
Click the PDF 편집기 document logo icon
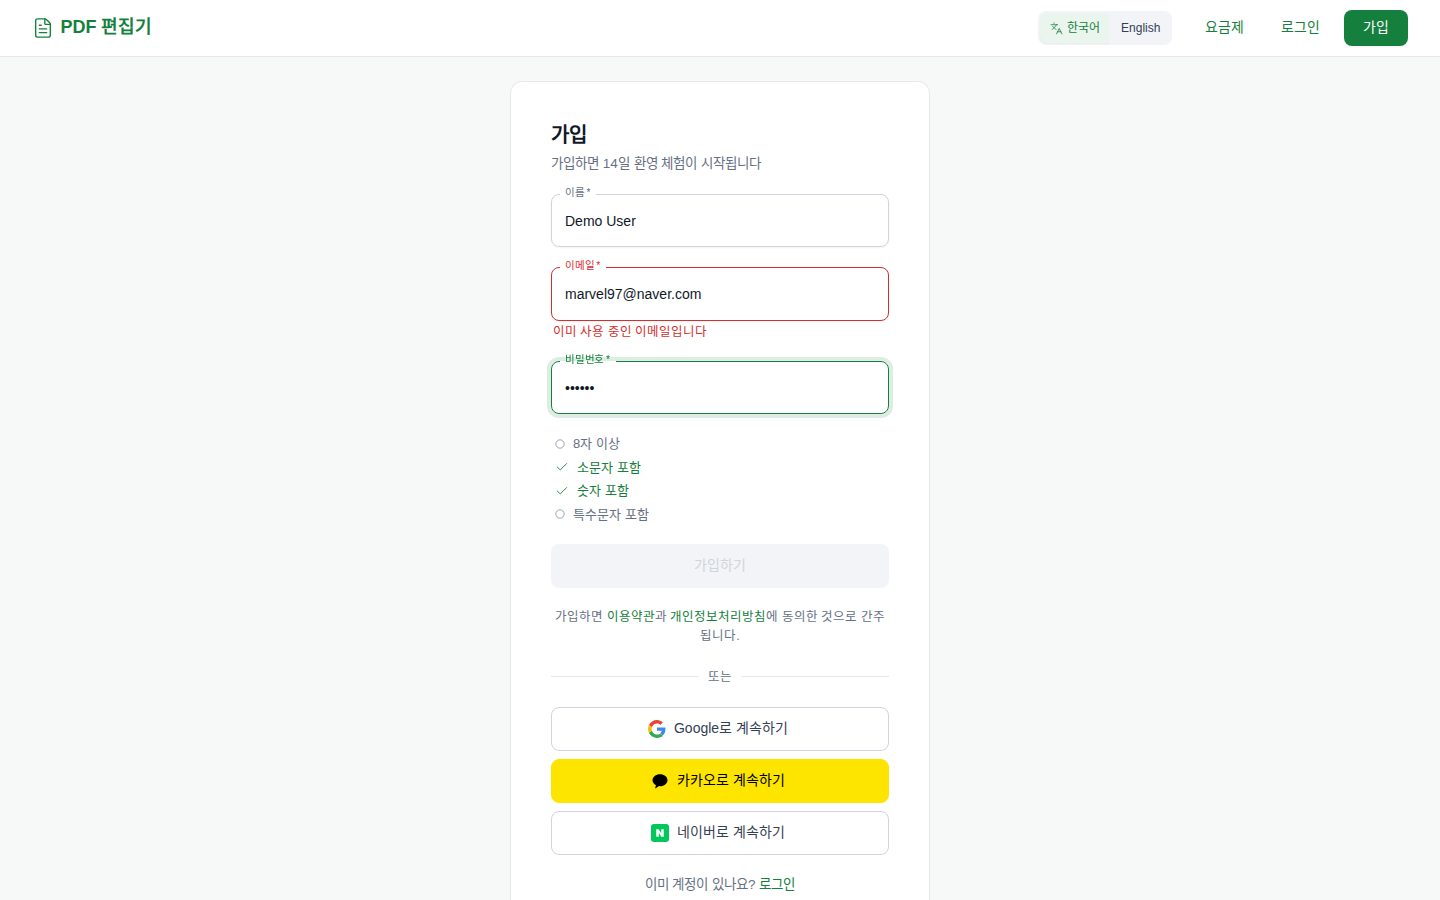[x=43, y=28]
